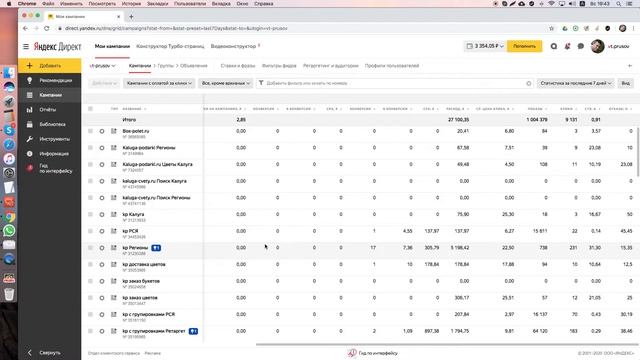Open notifications bell icon in header

pos(567,47)
